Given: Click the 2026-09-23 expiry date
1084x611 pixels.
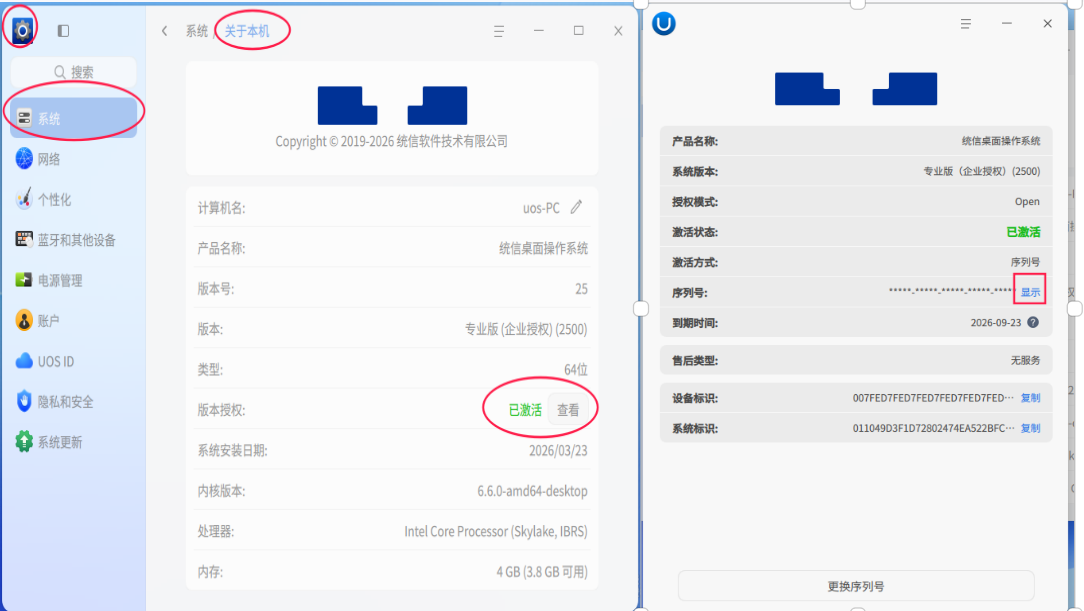Looking at the screenshot, I should pyautogui.click(x=996, y=323).
